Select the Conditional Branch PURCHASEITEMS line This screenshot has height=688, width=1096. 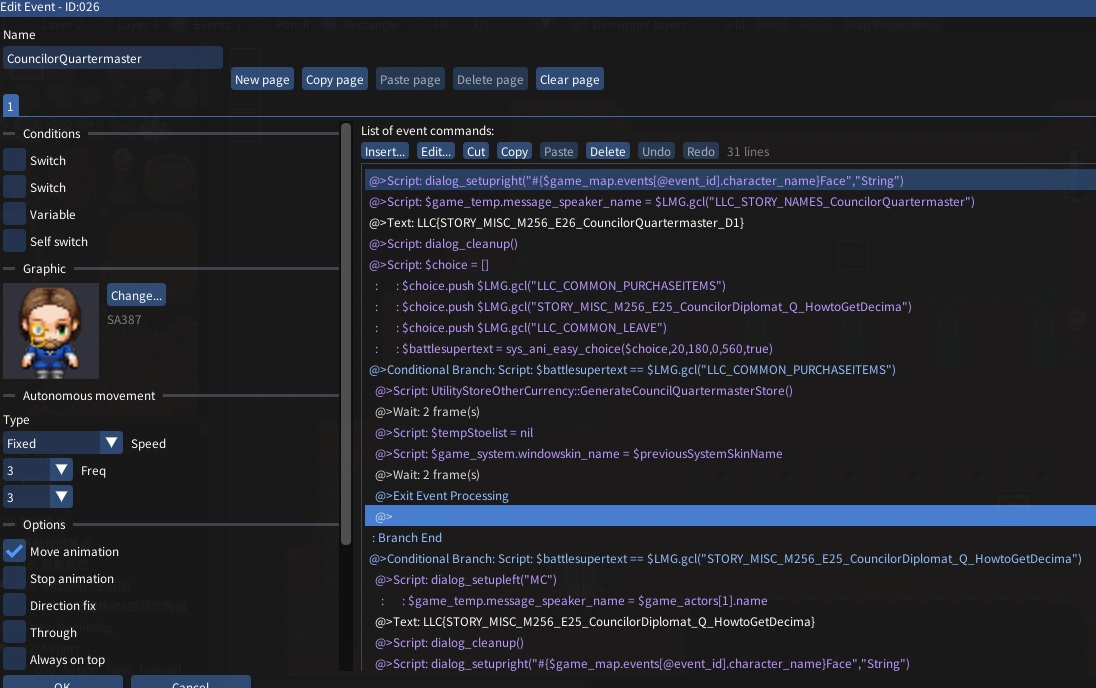point(730,369)
